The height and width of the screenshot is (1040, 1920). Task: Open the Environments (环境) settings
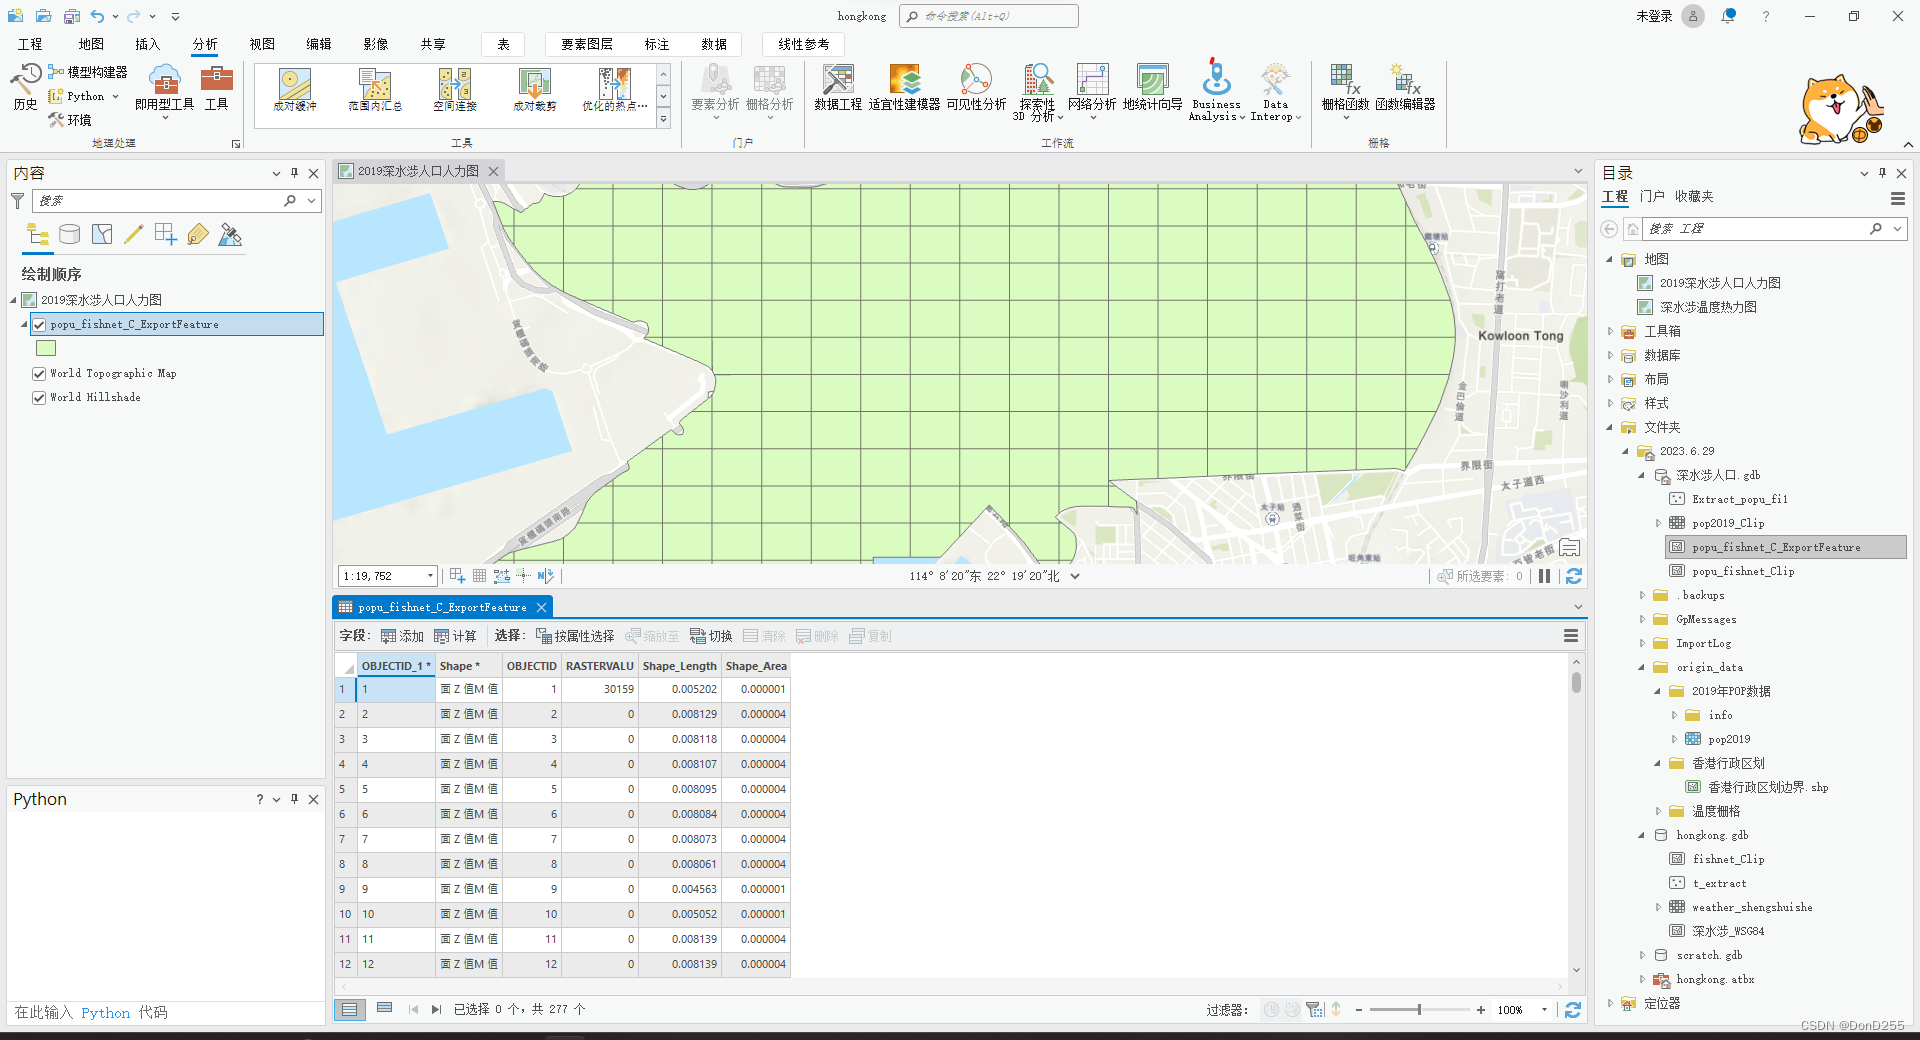coord(70,120)
